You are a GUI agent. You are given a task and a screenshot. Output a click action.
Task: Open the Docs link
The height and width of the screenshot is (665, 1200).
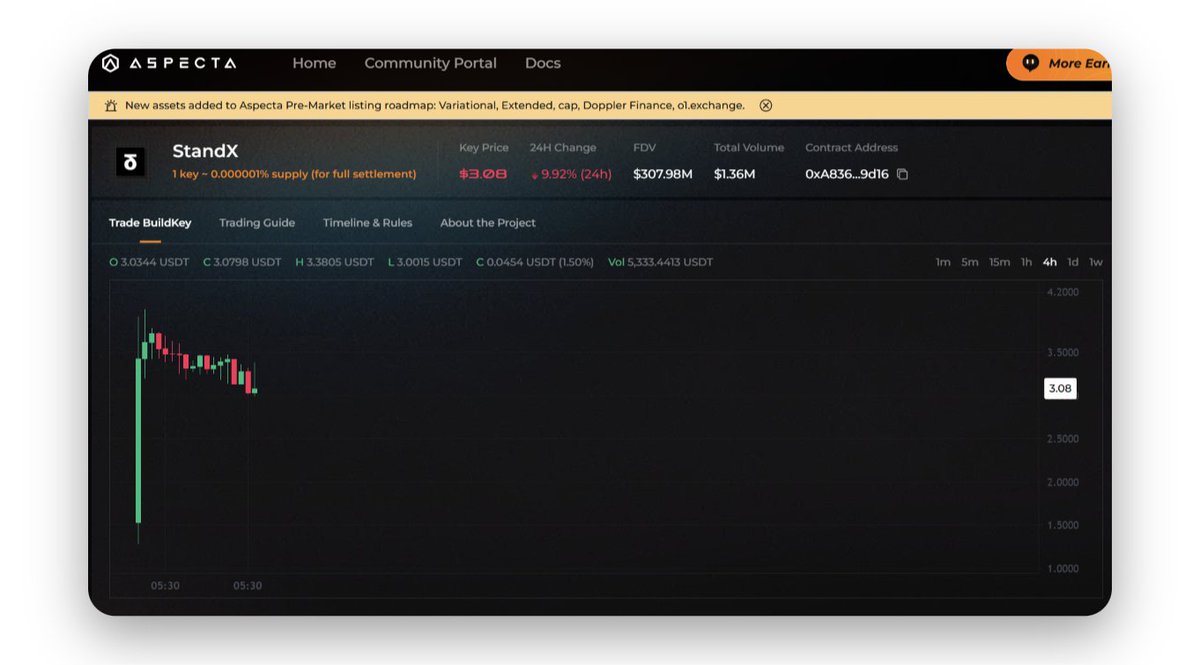pyautogui.click(x=542, y=63)
